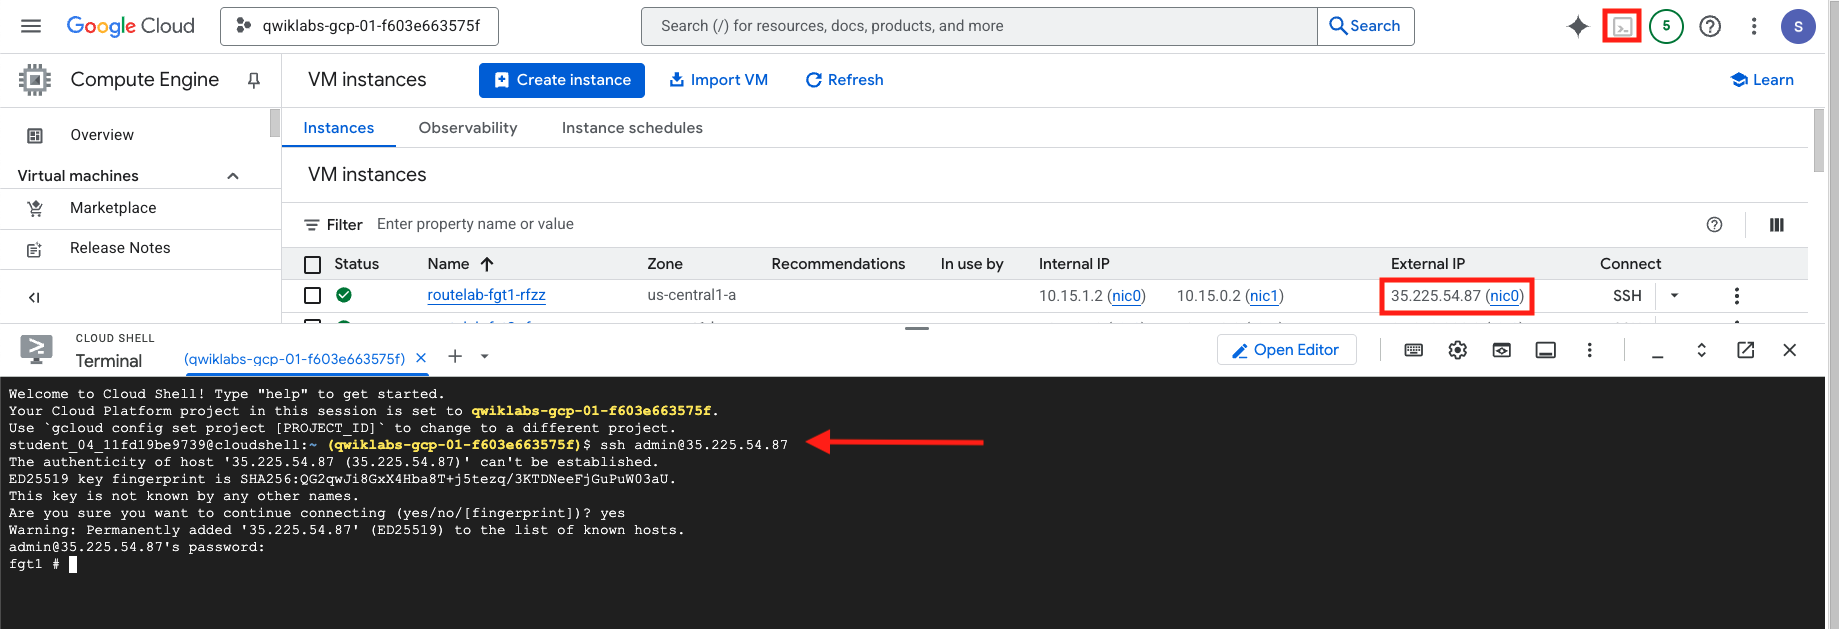Open Cloud Shell terminal settings gear

coord(1458,350)
